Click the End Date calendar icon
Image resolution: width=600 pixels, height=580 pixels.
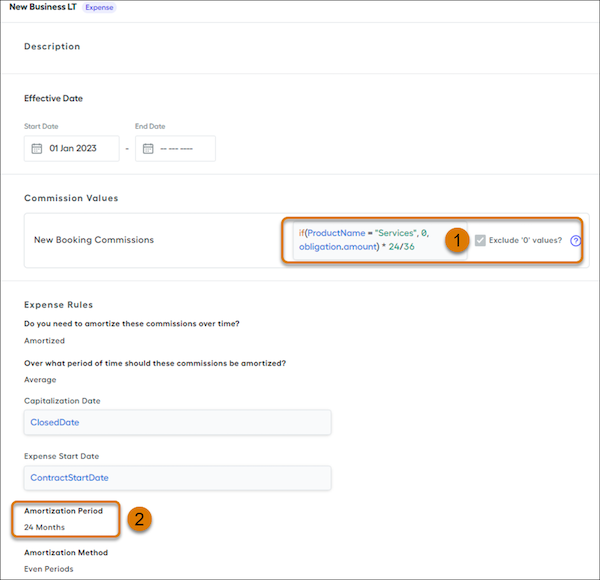click(x=148, y=148)
